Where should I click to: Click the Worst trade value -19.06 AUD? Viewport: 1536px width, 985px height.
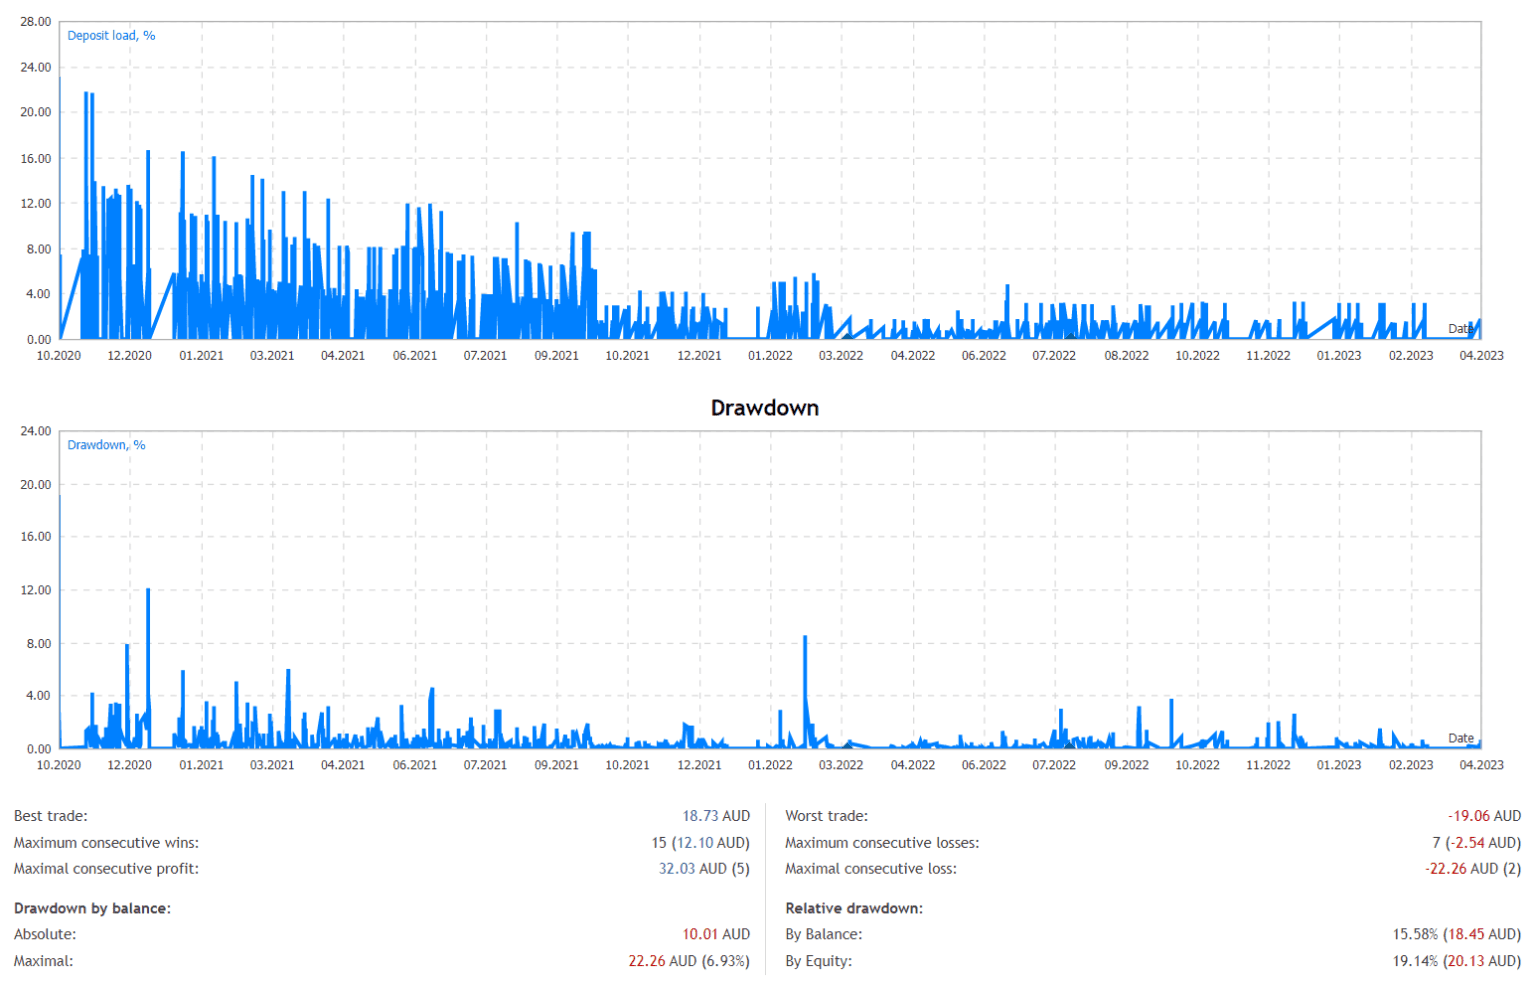point(1483,816)
